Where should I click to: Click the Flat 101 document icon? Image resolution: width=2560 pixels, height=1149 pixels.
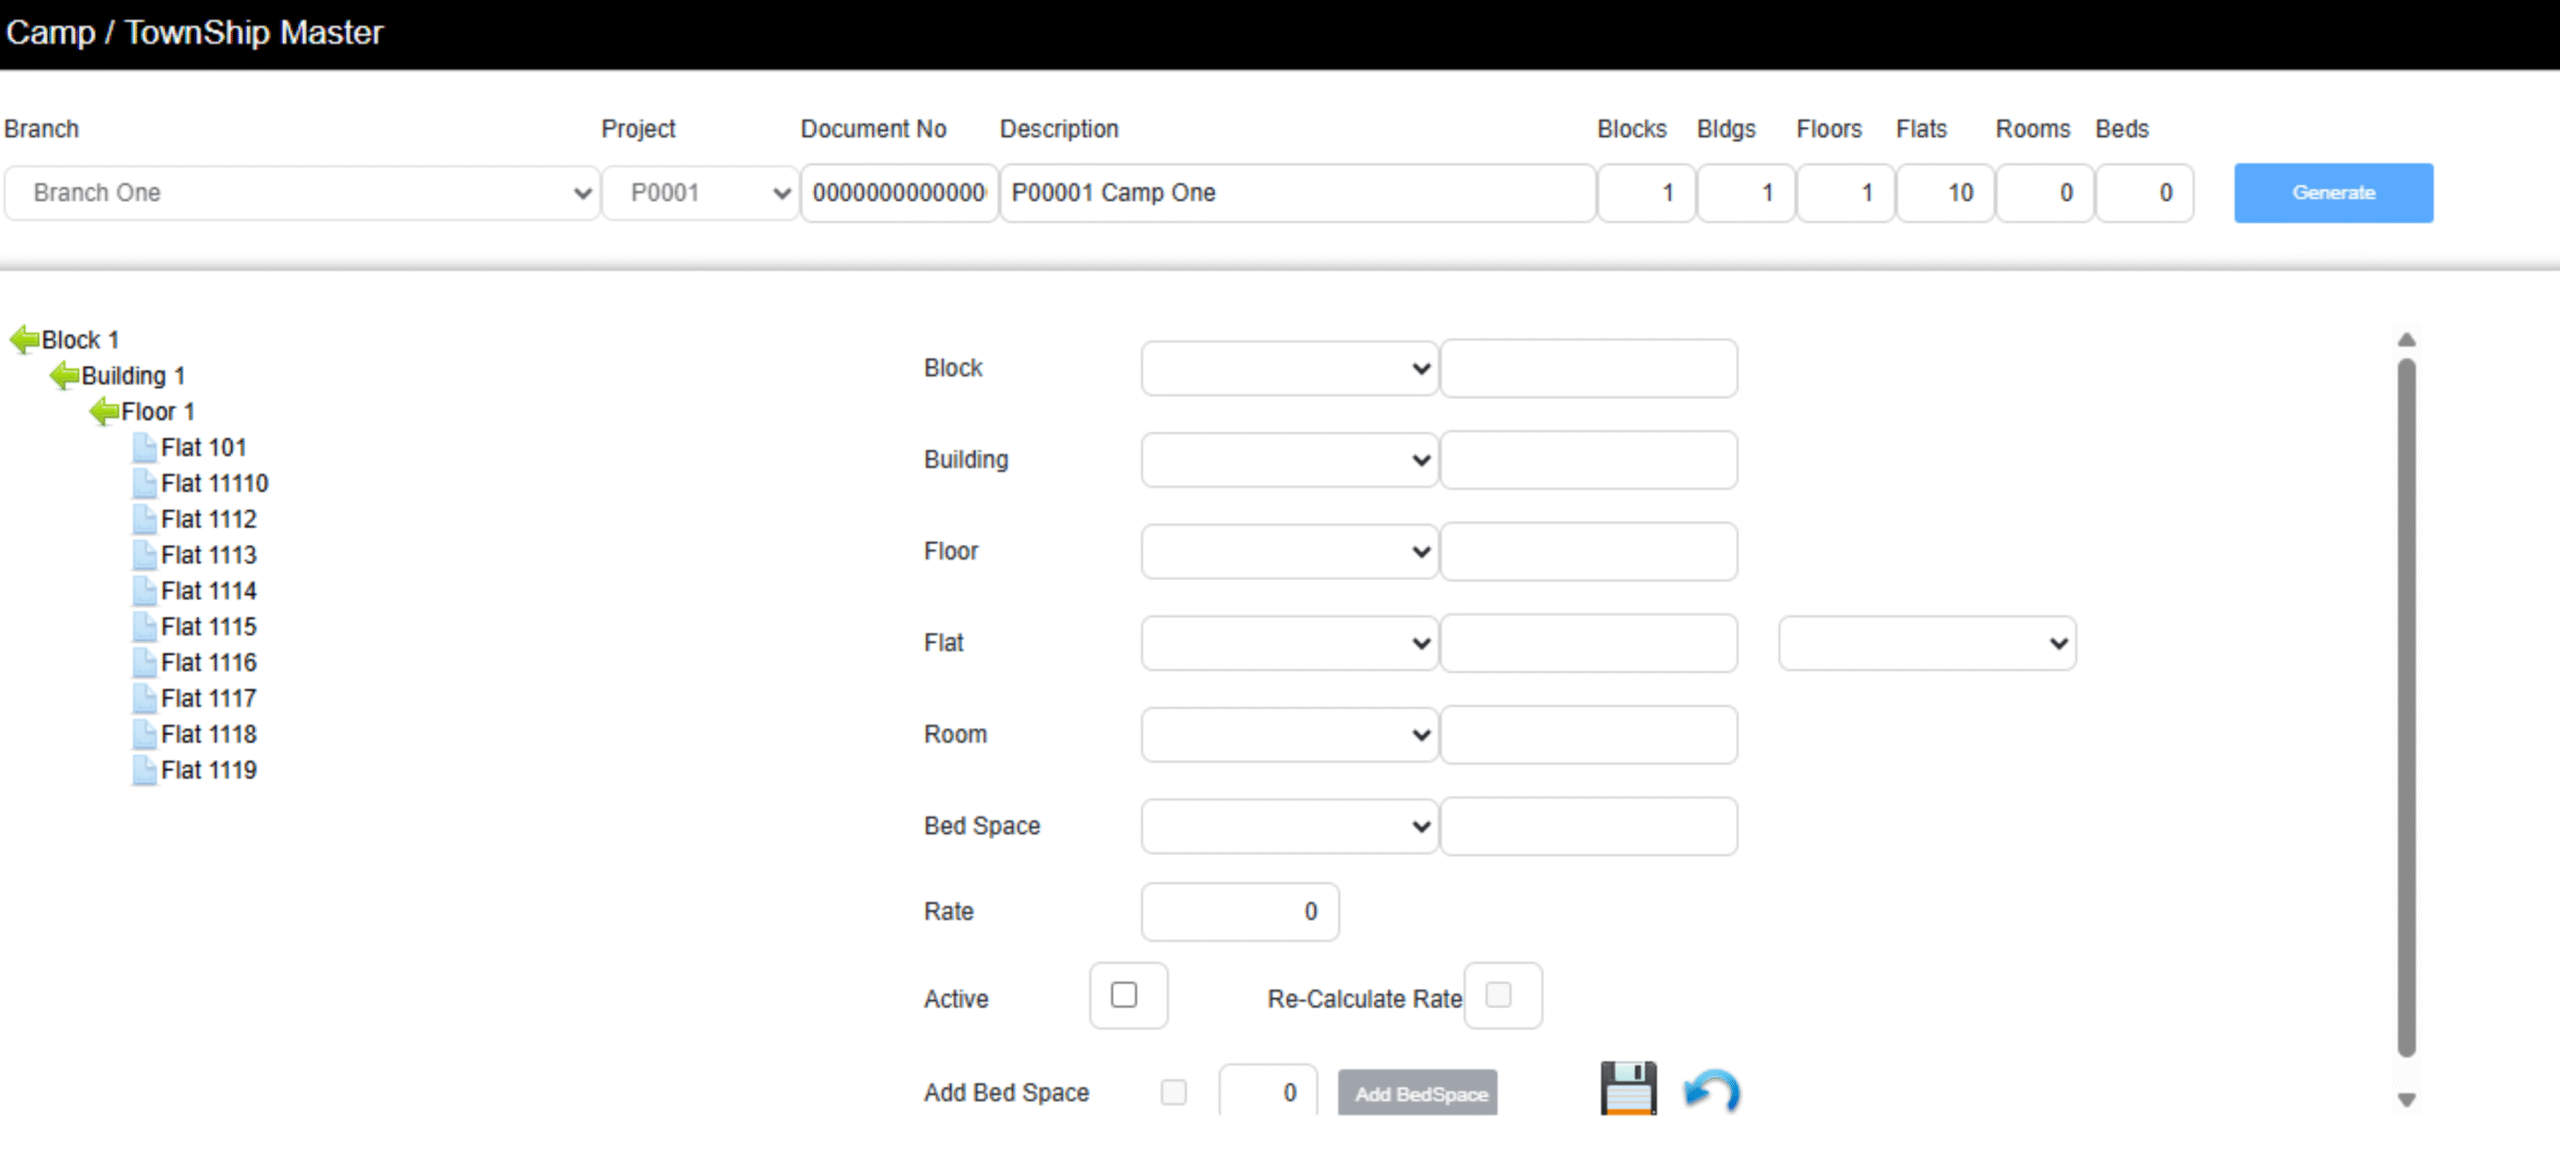tap(144, 447)
